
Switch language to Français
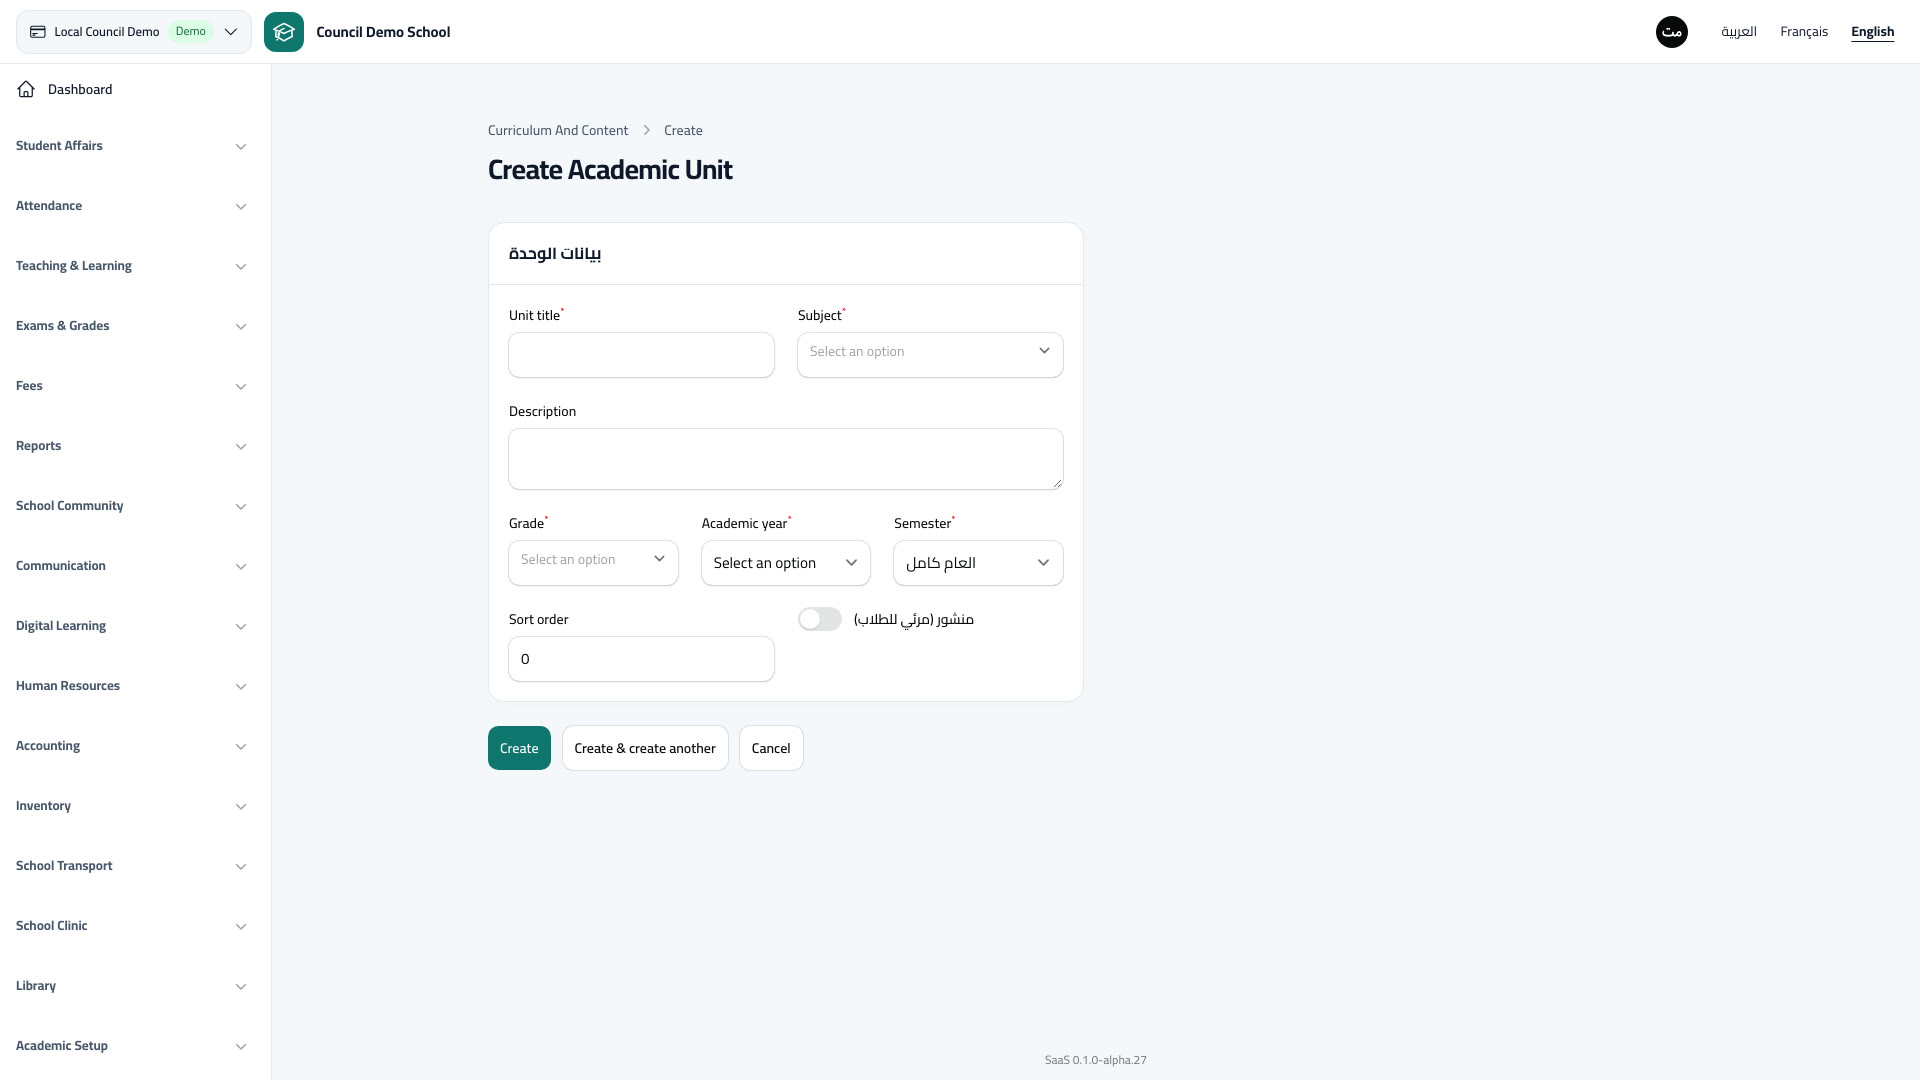[x=1804, y=32]
